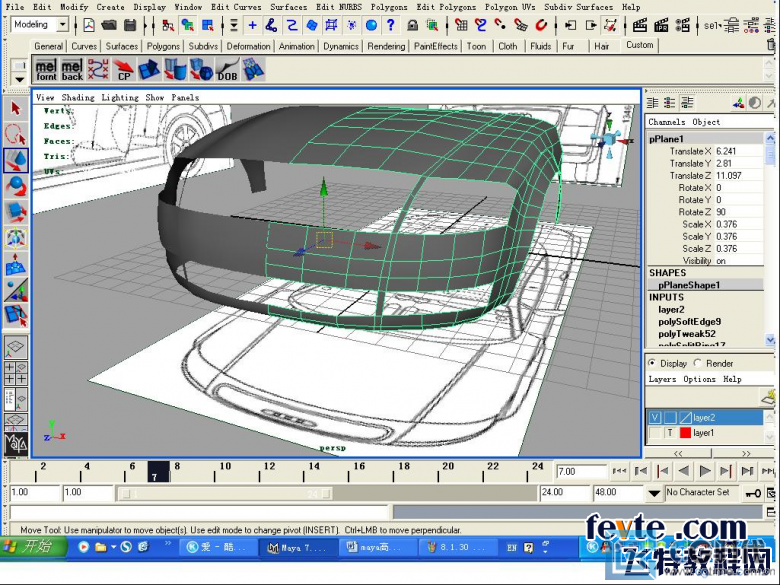Open the Polygon UVs menu

[x=510, y=7]
